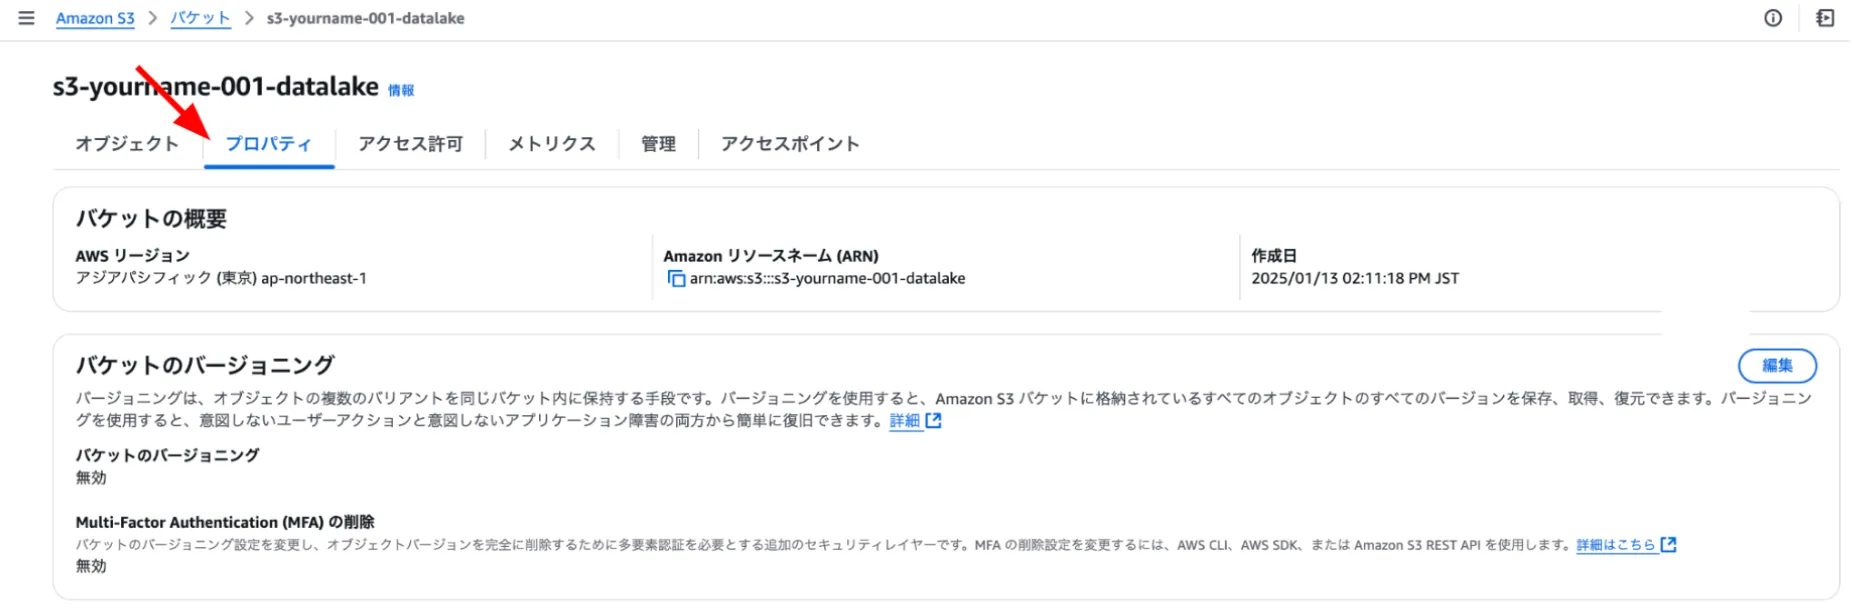Open the hamburger navigation menu

coord(26,18)
